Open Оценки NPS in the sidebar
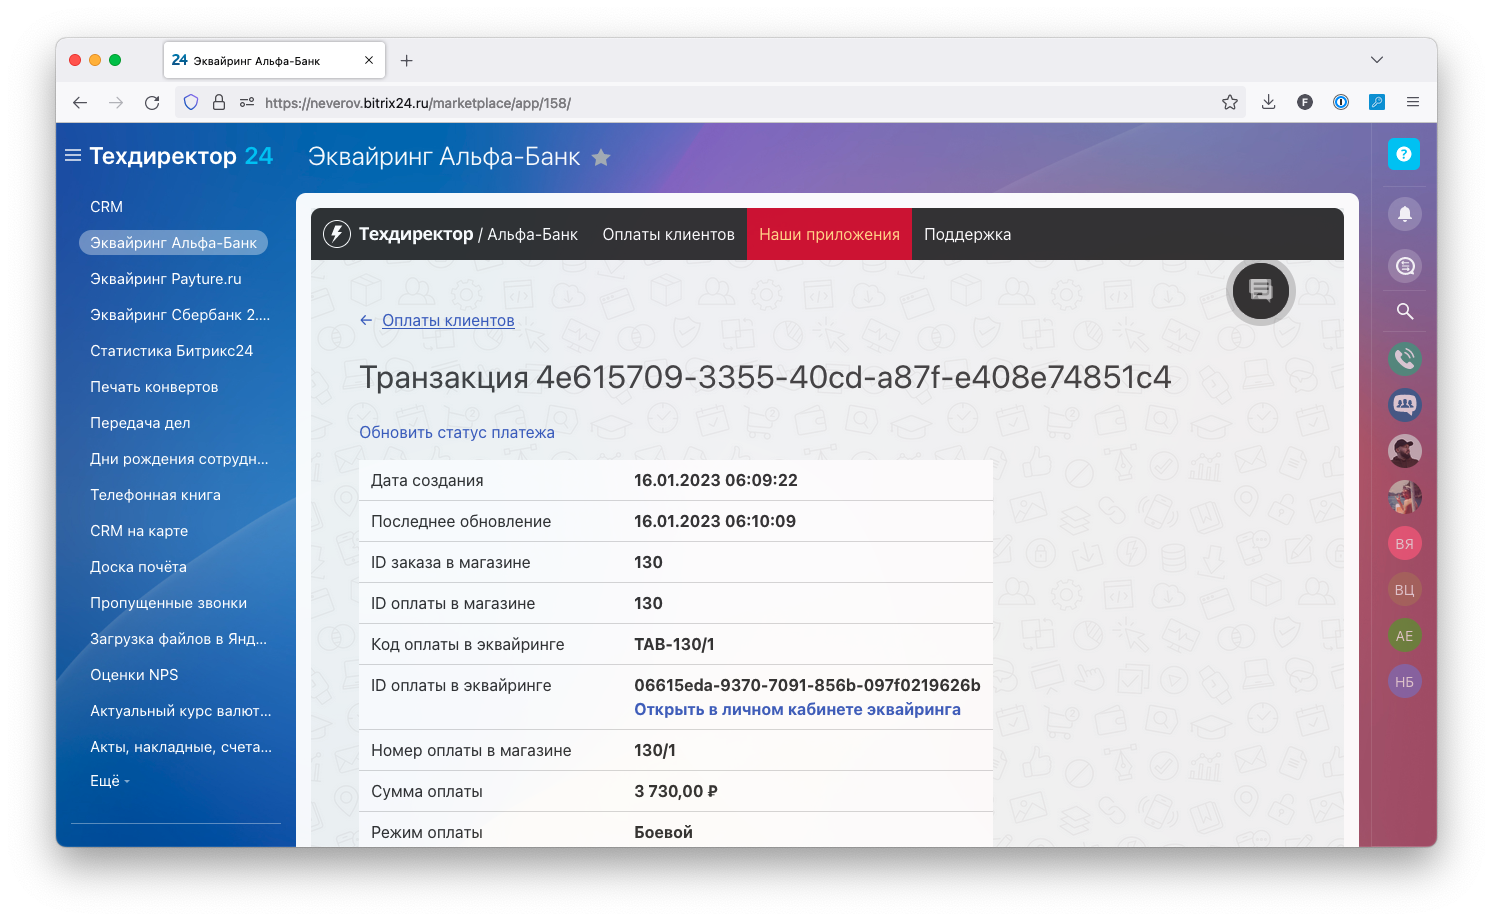Viewport: 1493px width, 921px height. tap(134, 675)
